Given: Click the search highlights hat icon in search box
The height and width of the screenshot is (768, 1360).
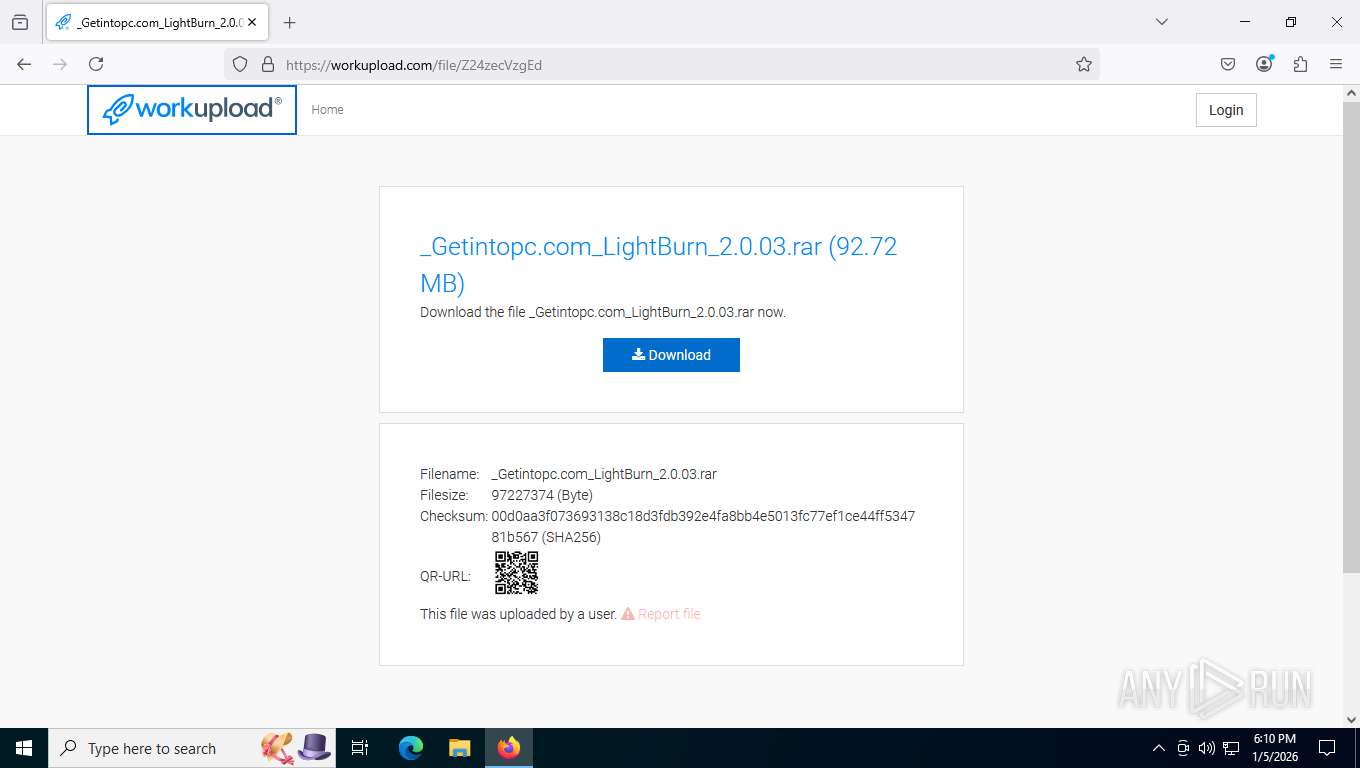Looking at the screenshot, I should coord(296,747).
